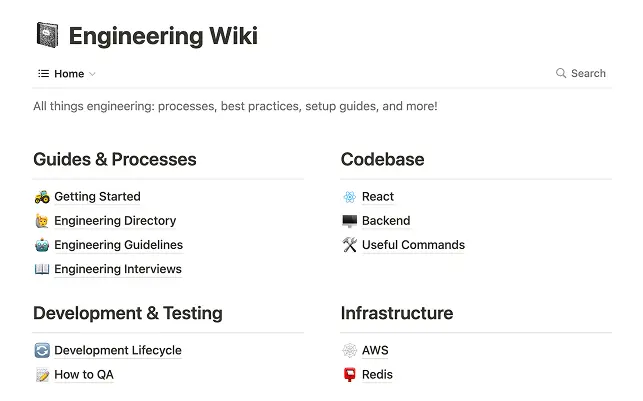Click the tools icon beside Useful Commands
Viewport: 643px width, 401px height.
(x=349, y=245)
